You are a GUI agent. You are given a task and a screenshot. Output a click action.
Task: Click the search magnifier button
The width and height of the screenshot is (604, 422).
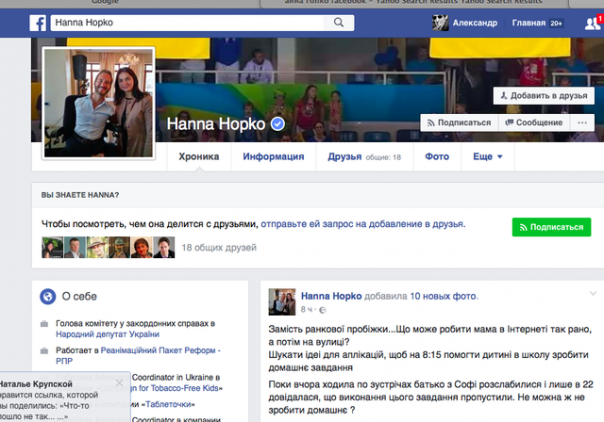(339, 23)
